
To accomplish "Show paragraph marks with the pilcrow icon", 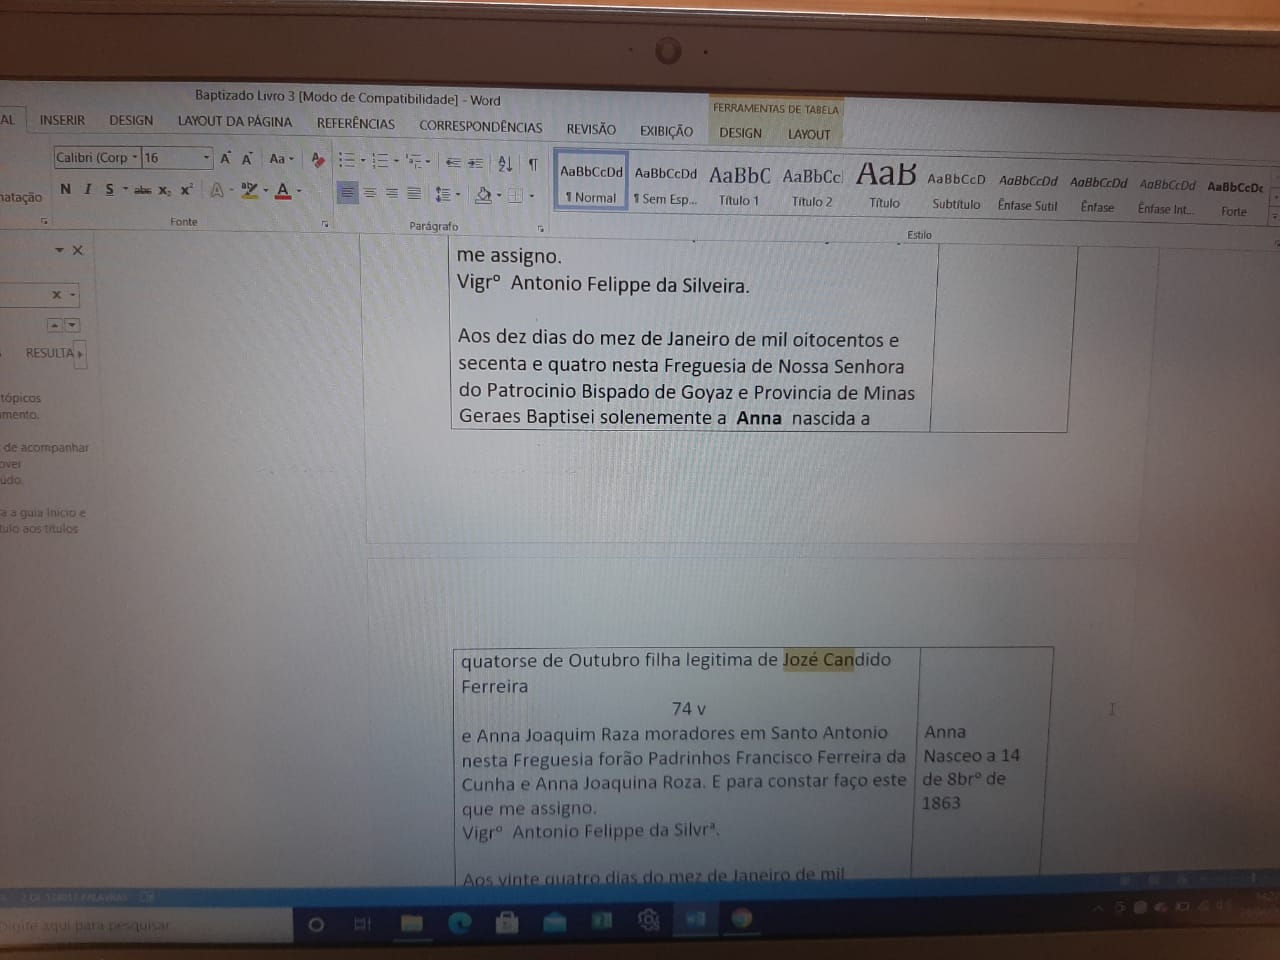I will [x=533, y=163].
